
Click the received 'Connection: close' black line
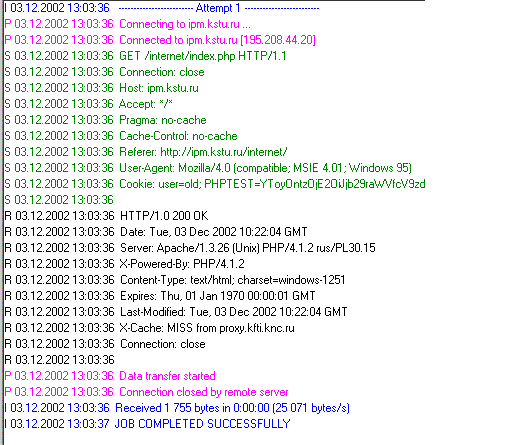pyautogui.click(x=105, y=344)
